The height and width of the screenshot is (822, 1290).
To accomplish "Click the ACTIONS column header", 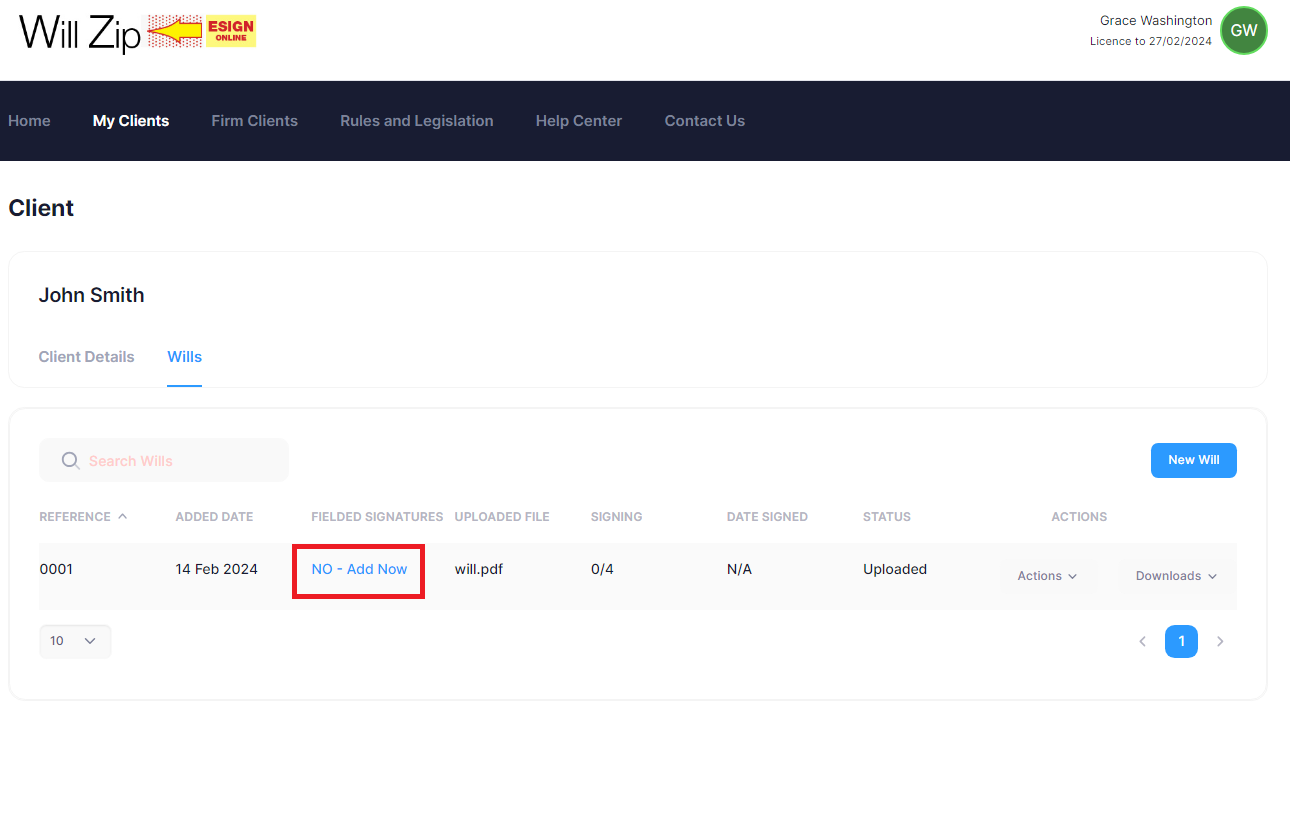I will tap(1079, 517).
